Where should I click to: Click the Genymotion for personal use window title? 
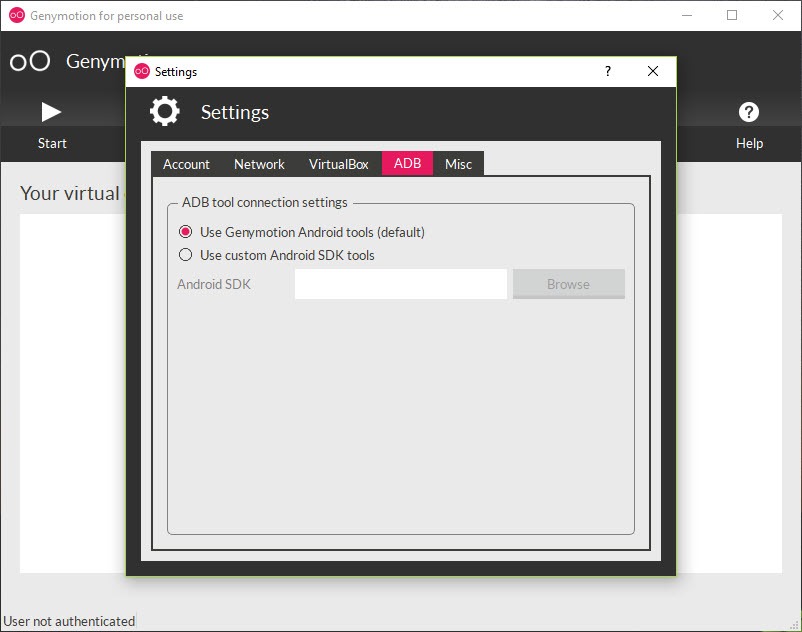[x=106, y=16]
